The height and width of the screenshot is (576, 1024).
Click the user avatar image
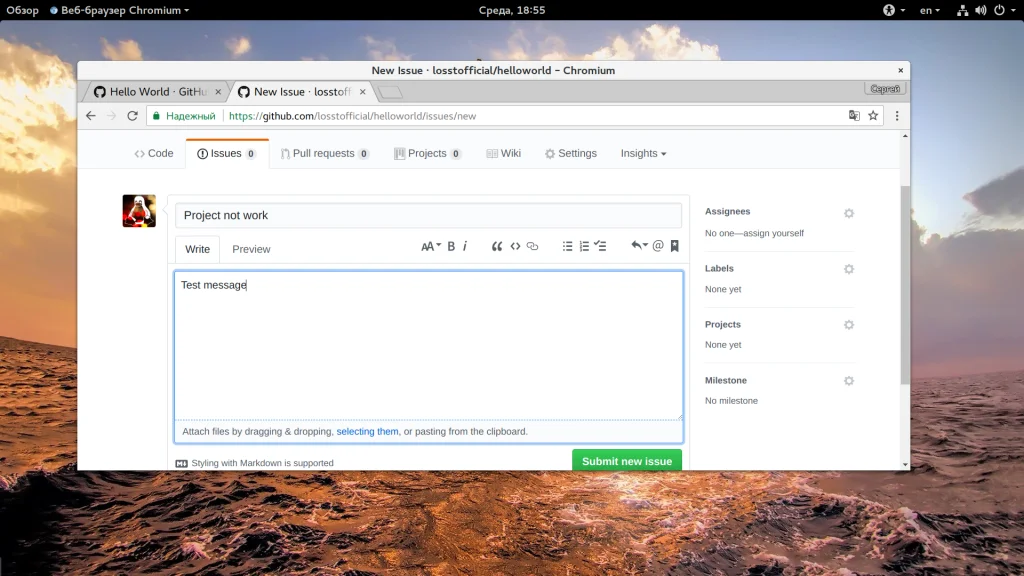[139, 211]
